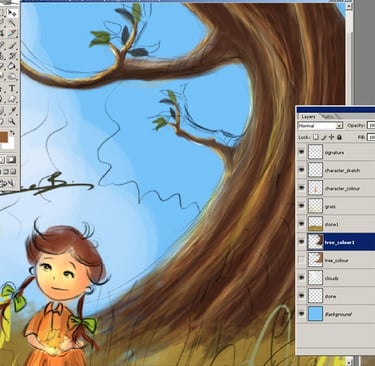Select the character_colour layer name

coord(342,188)
